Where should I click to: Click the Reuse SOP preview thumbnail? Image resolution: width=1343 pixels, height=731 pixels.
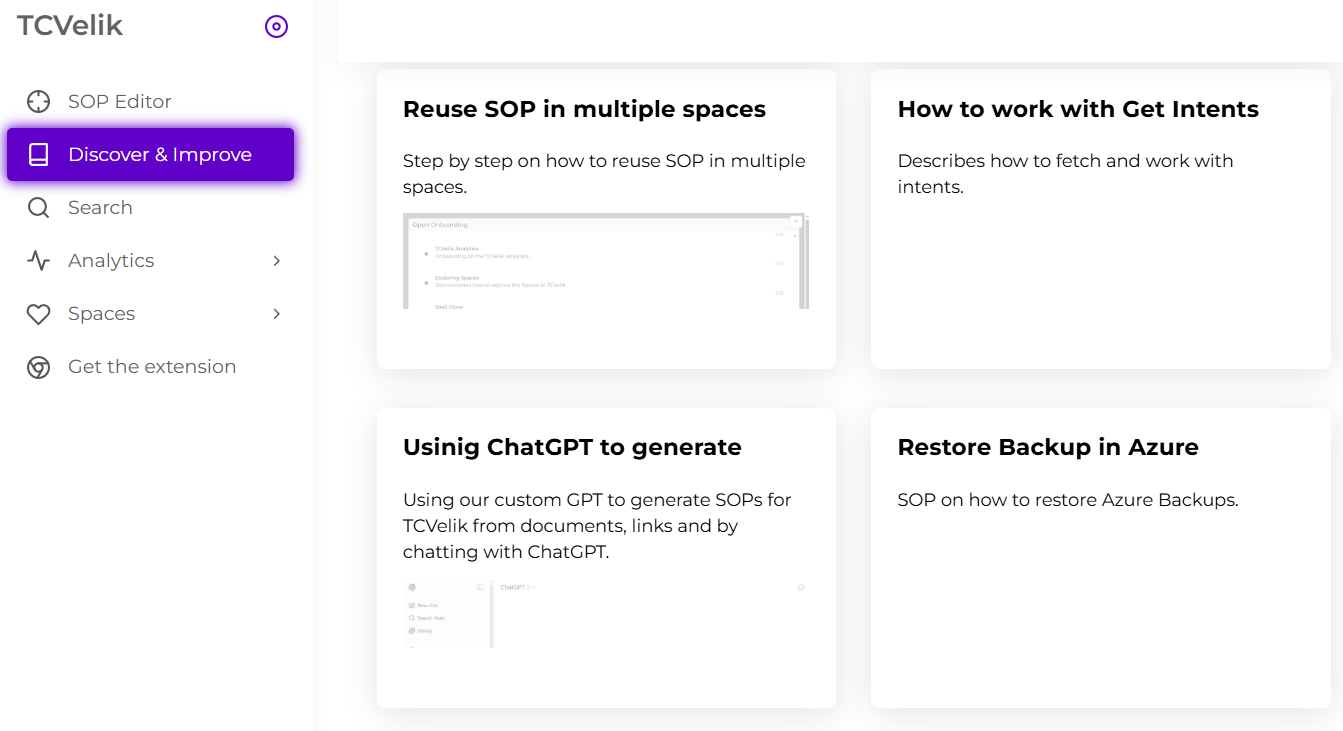point(605,261)
